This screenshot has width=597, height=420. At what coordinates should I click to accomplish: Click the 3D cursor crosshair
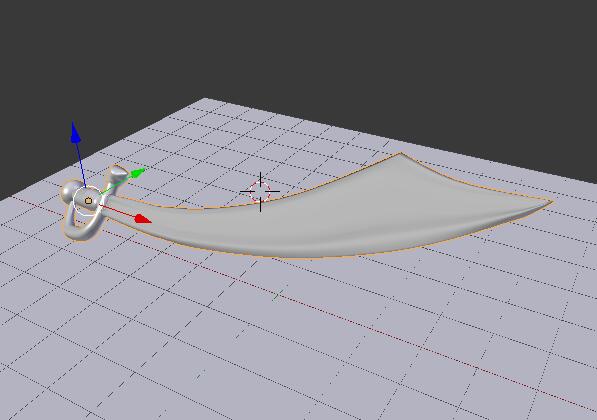(260, 192)
